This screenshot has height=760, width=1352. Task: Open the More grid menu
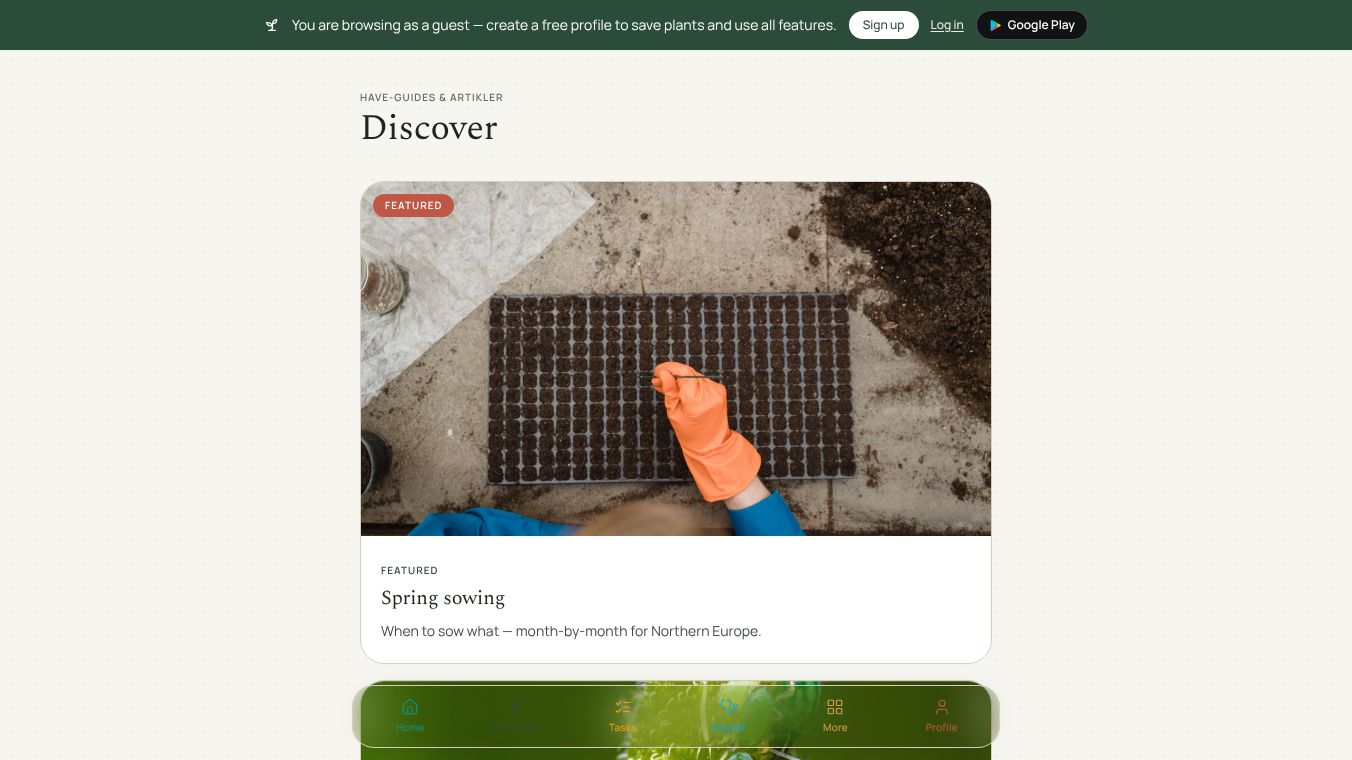click(x=835, y=716)
